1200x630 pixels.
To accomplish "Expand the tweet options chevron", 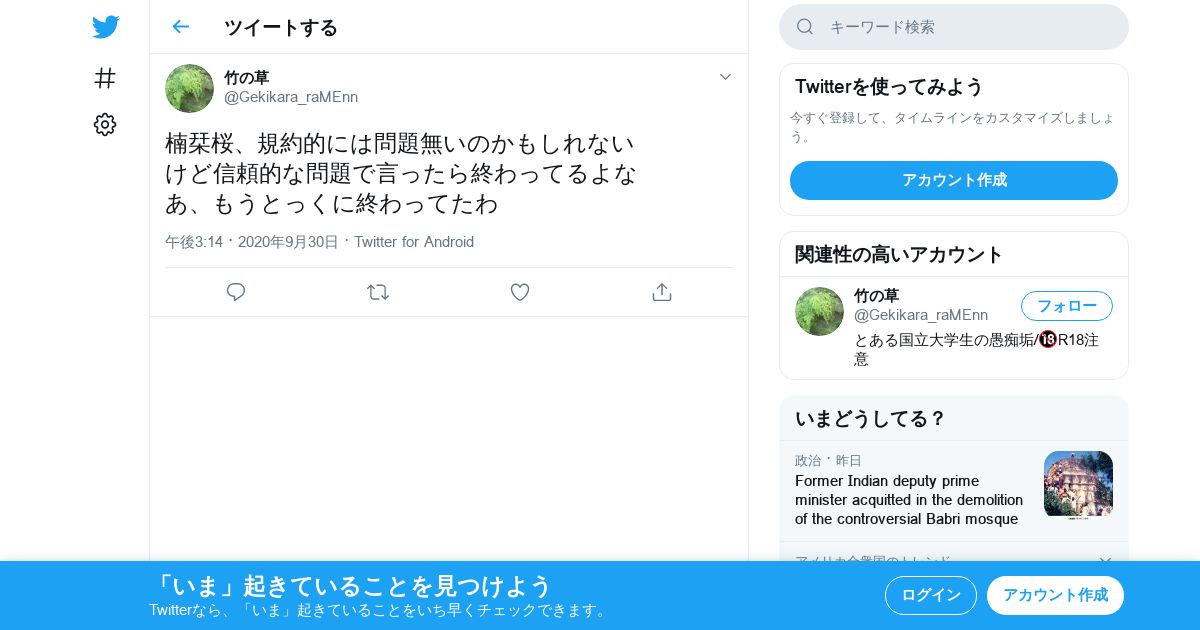I will tap(726, 77).
